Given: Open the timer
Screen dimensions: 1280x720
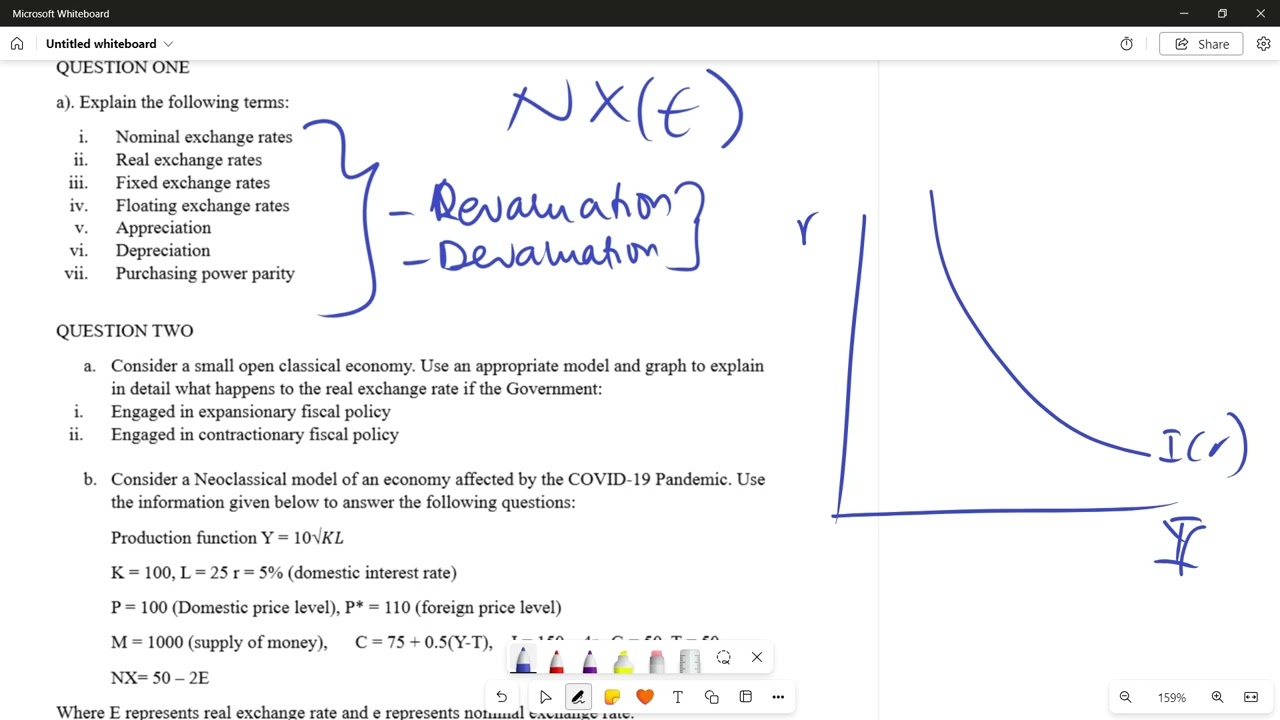Looking at the screenshot, I should coord(1127,44).
